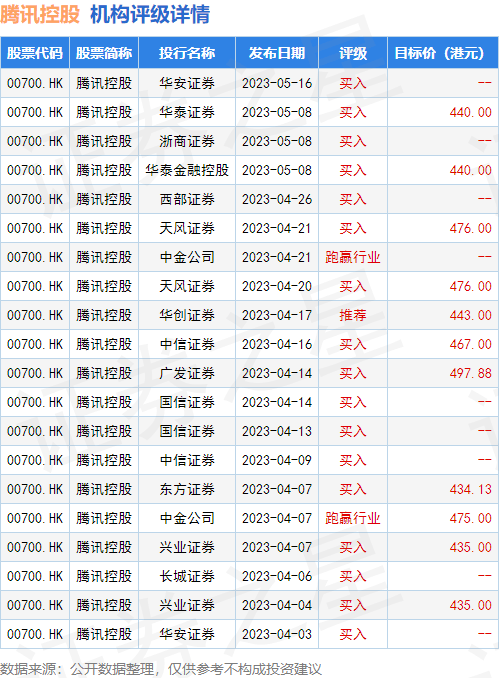Click 跑赢行业 rating dated 2023-04-07
The height and width of the screenshot is (678, 499).
coord(353,518)
